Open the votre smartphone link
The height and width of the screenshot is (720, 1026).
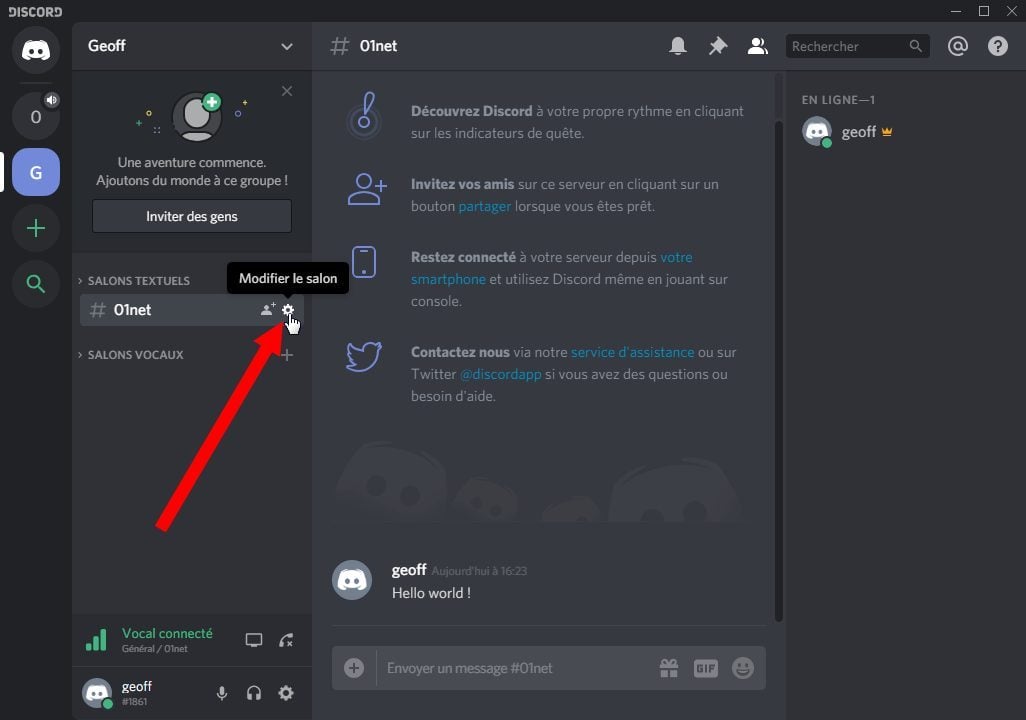tap(551, 268)
